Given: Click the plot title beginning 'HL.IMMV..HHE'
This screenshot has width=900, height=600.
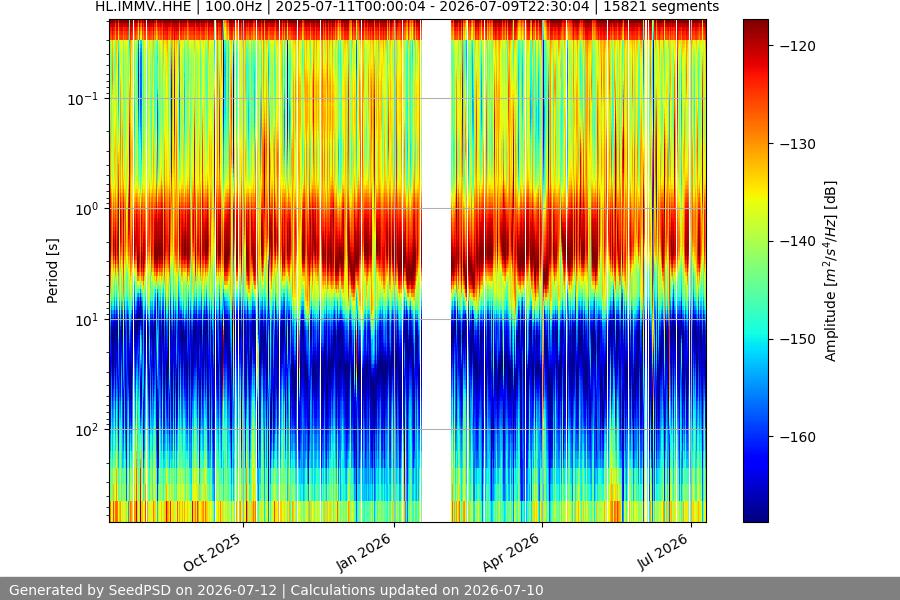Looking at the screenshot, I should tap(407, 7).
